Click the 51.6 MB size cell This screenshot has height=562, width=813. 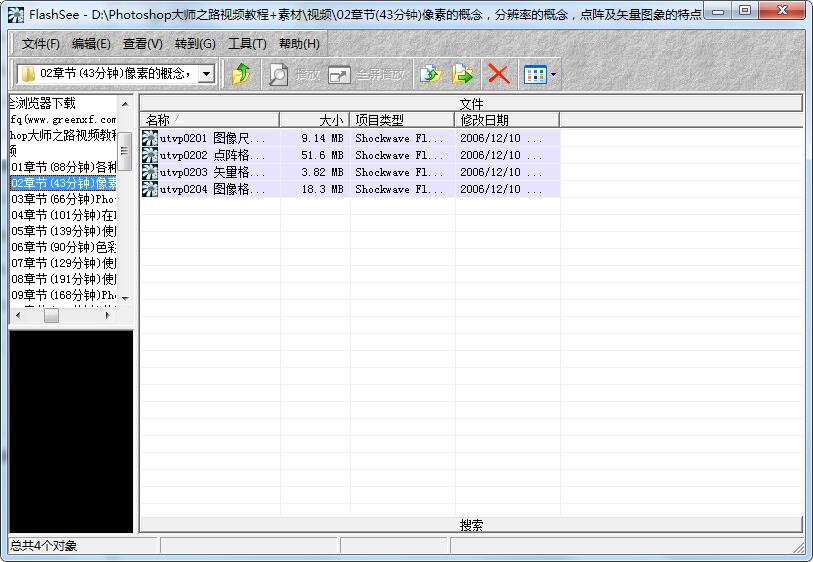click(323, 155)
